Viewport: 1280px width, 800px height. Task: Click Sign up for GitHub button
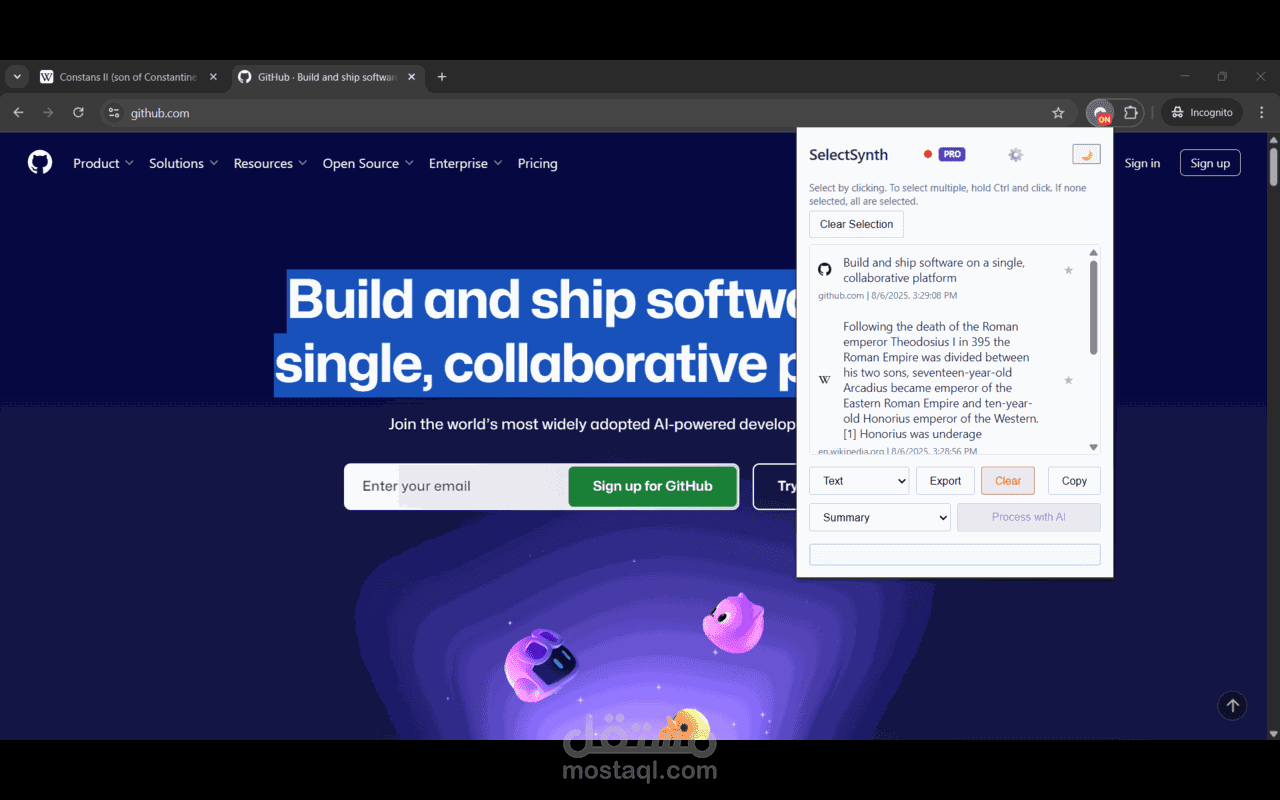[x=653, y=486]
